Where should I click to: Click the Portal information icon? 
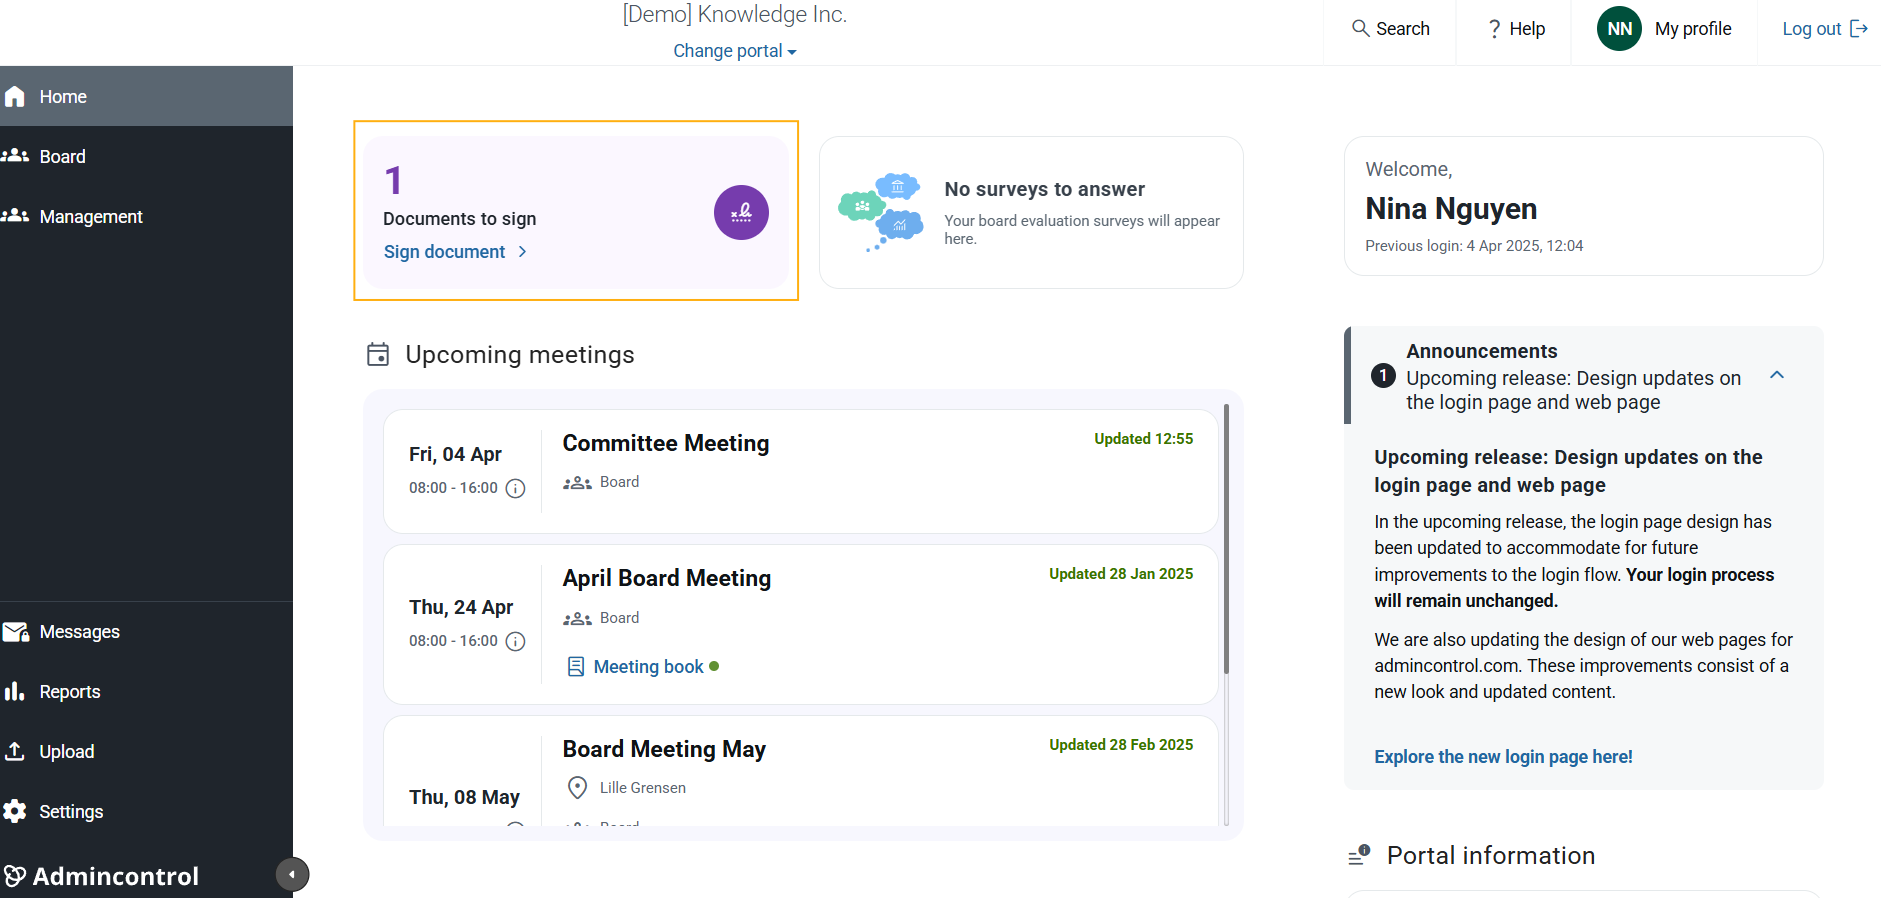click(x=1359, y=855)
